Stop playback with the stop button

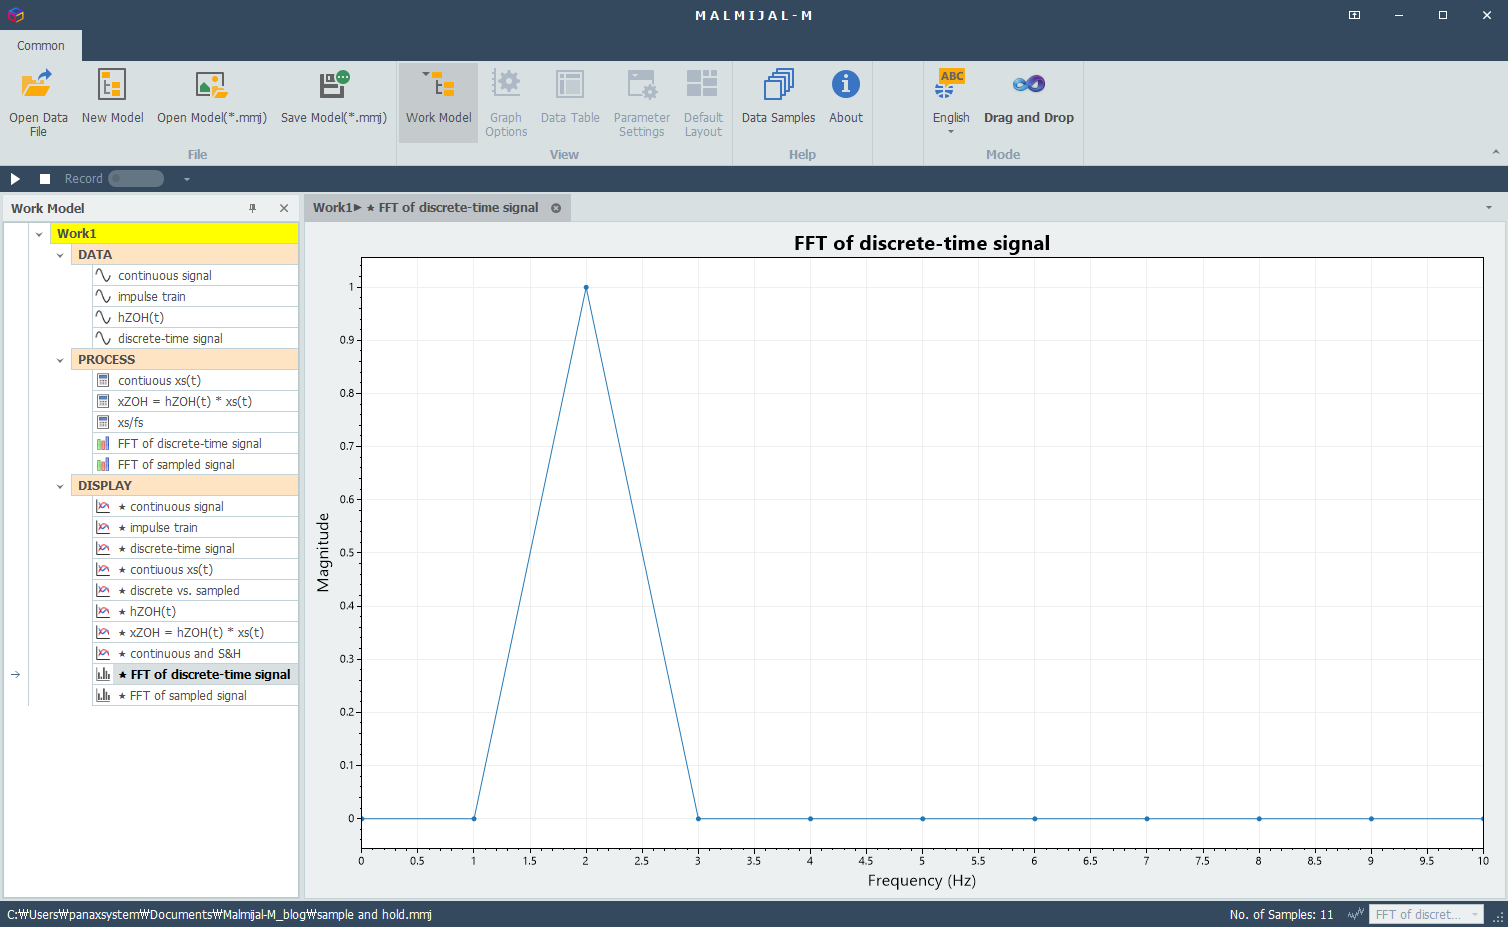point(45,179)
